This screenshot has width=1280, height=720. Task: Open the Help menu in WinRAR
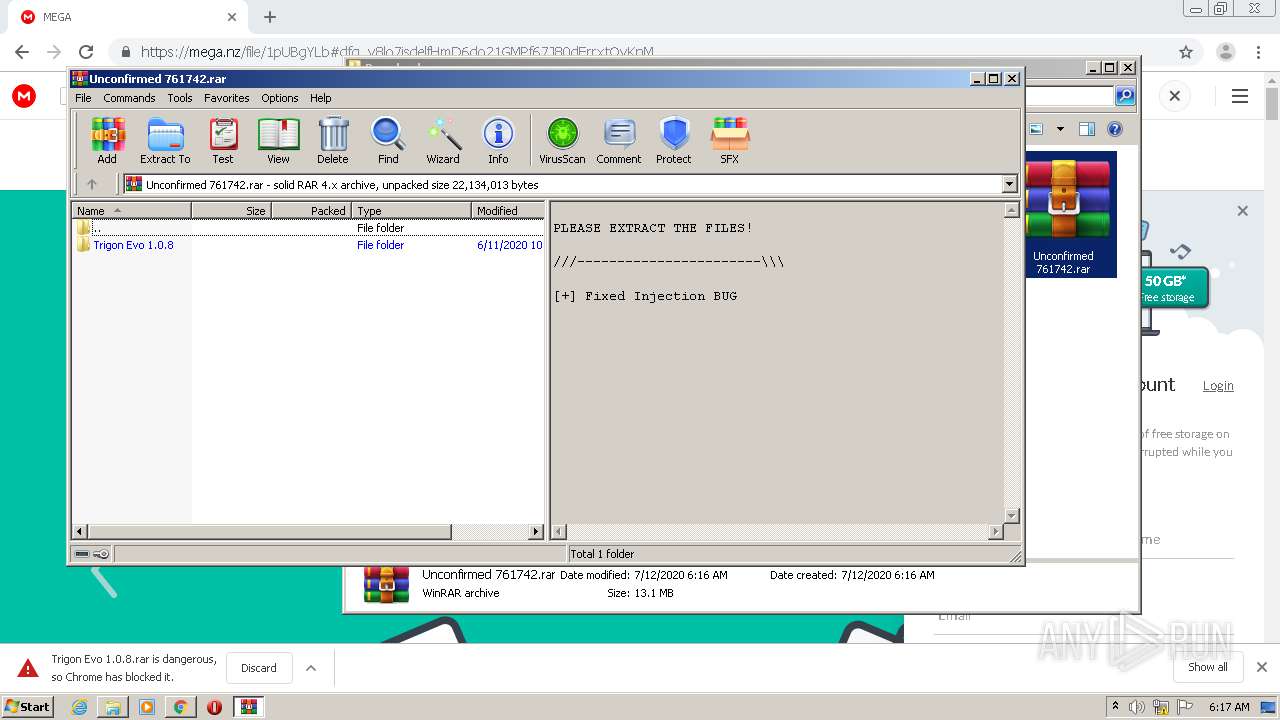(320, 98)
